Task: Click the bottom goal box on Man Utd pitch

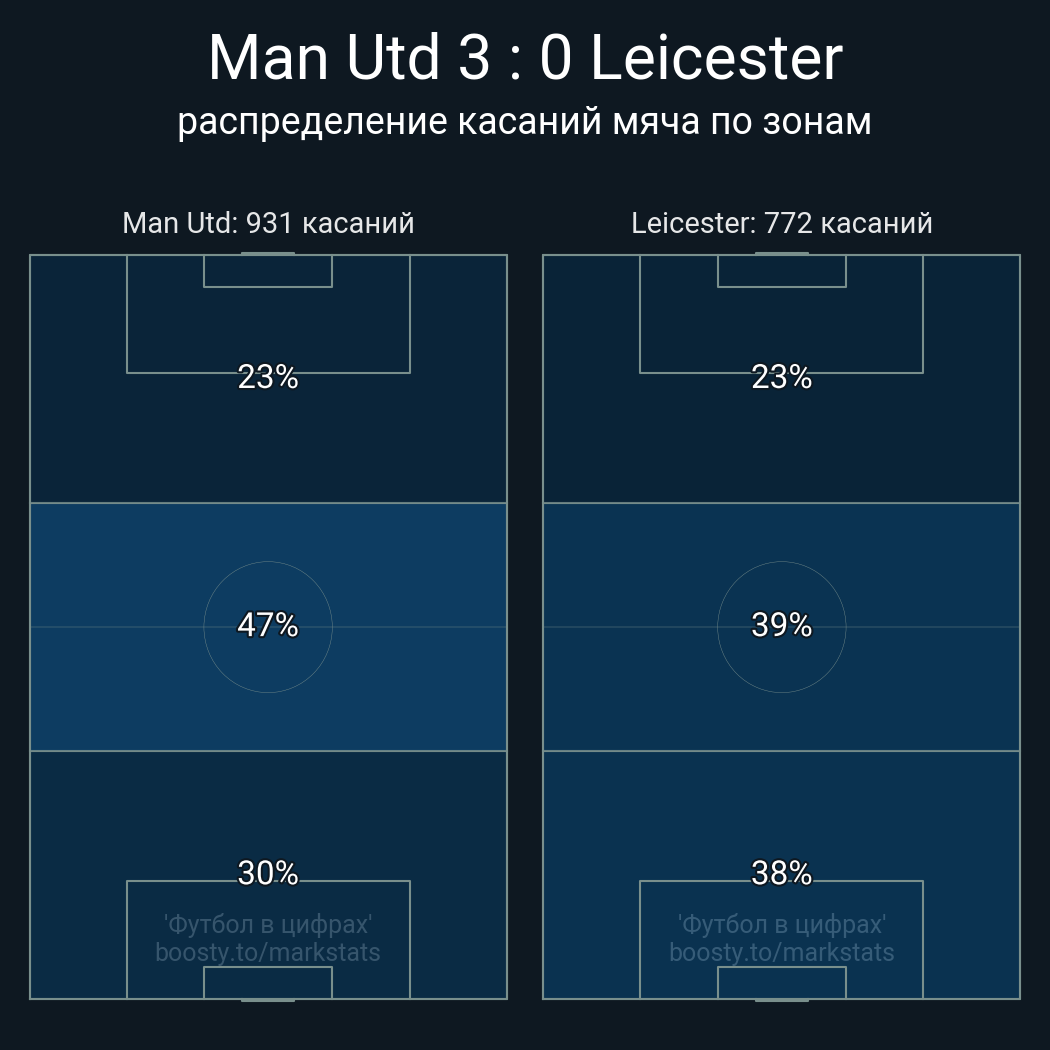Action: point(268,982)
